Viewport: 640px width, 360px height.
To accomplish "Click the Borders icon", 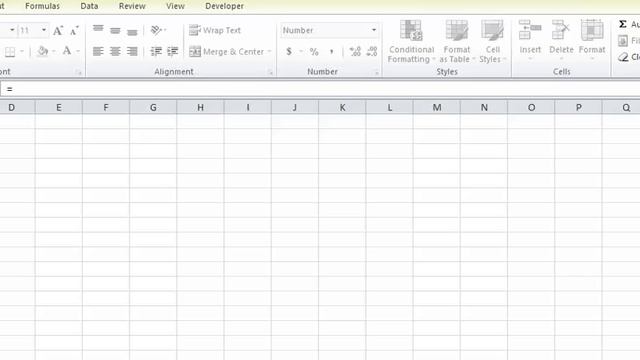I will pyautogui.click(x=10, y=51).
